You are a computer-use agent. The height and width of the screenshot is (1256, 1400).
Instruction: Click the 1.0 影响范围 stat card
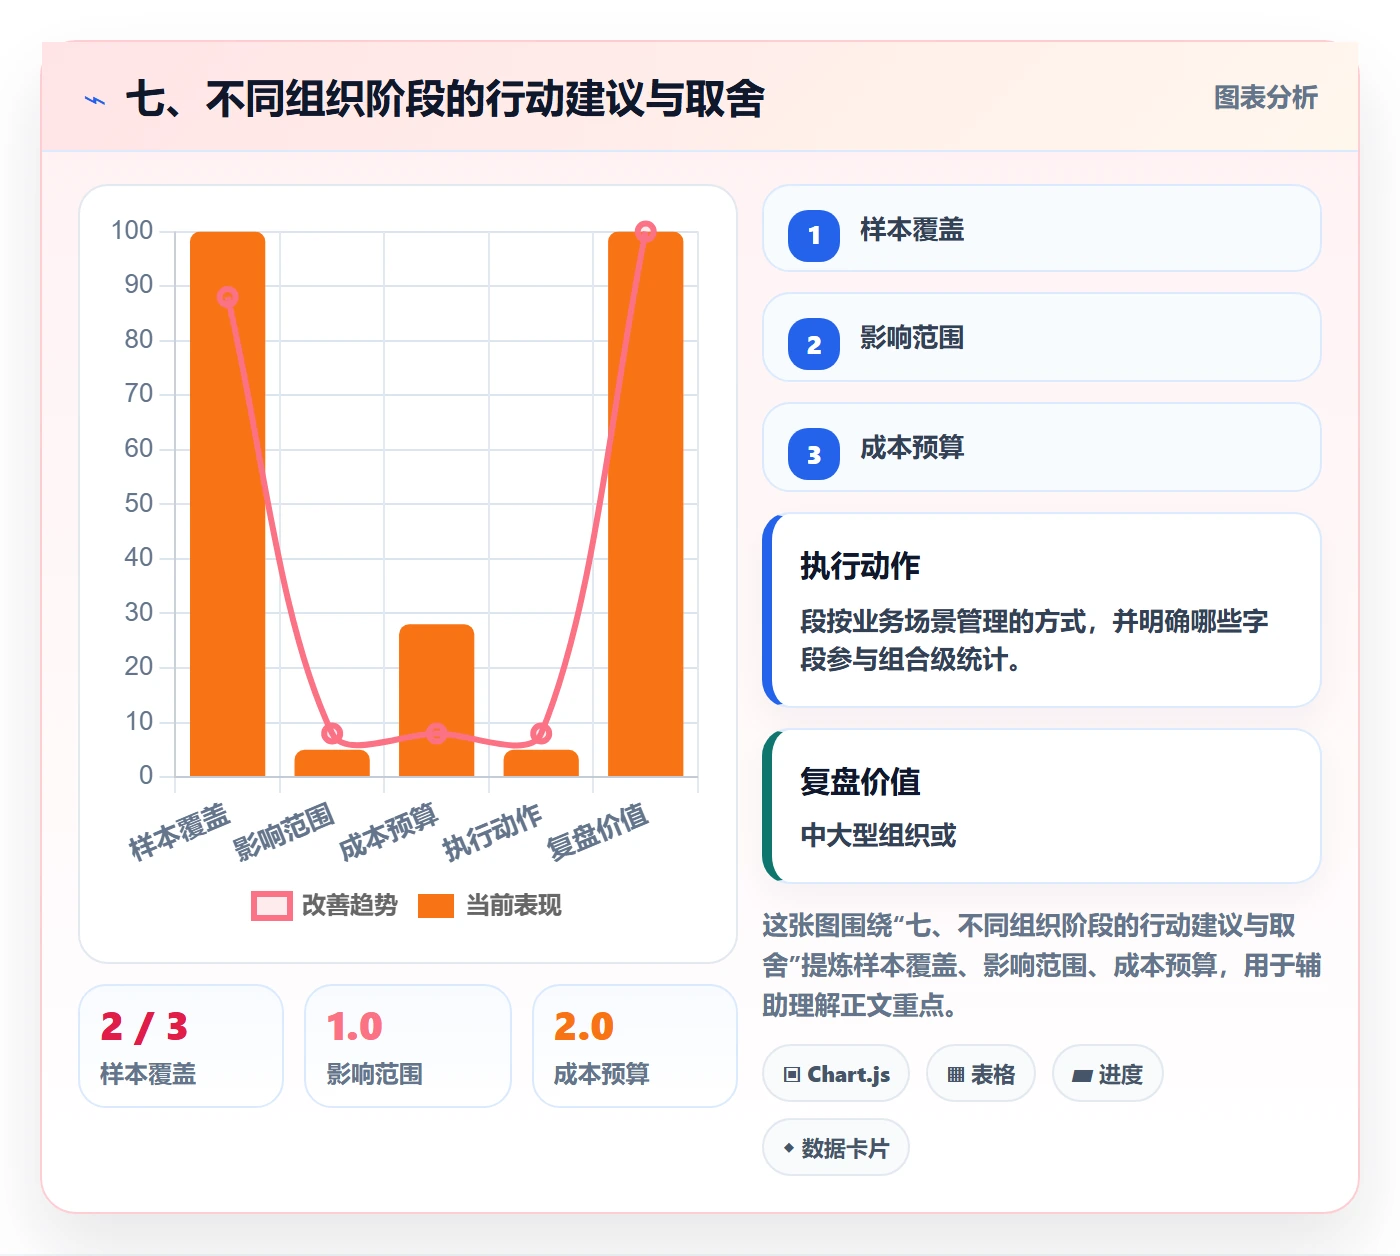point(408,1046)
